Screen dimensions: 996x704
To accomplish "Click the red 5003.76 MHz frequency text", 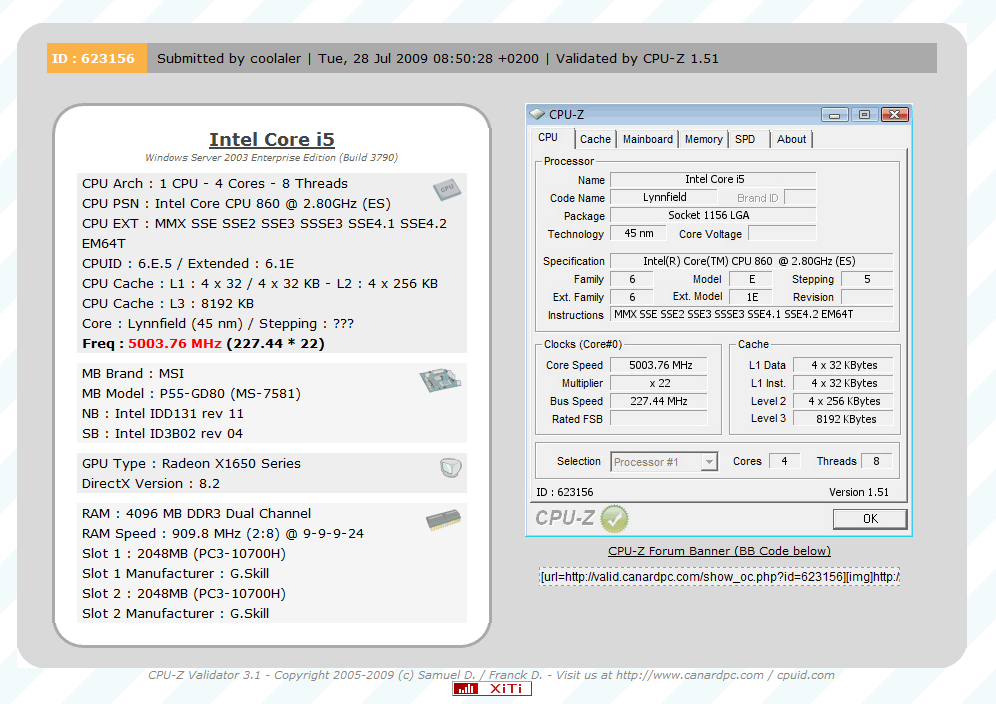I will pyautogui.click(x=175, y=344).
